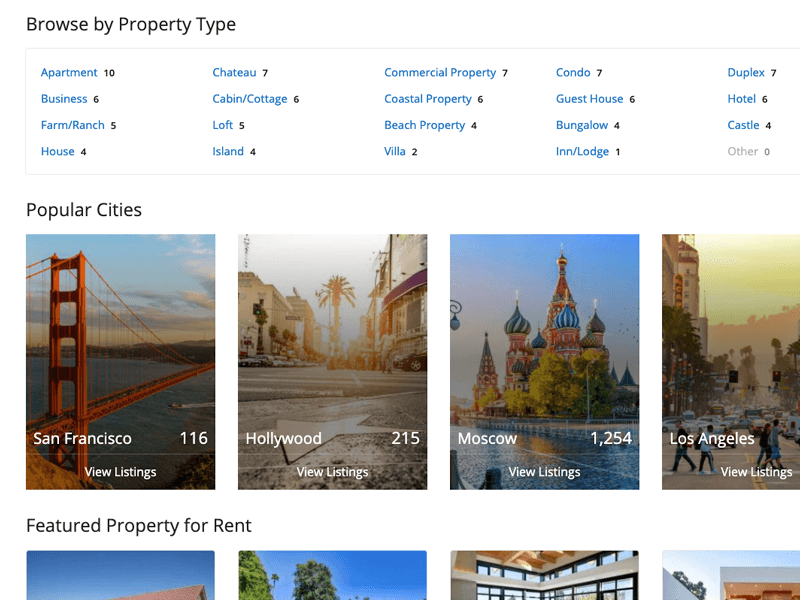800x600 pixels.
Task: Click the Popular Cities heading
Action: click(84, 210)
